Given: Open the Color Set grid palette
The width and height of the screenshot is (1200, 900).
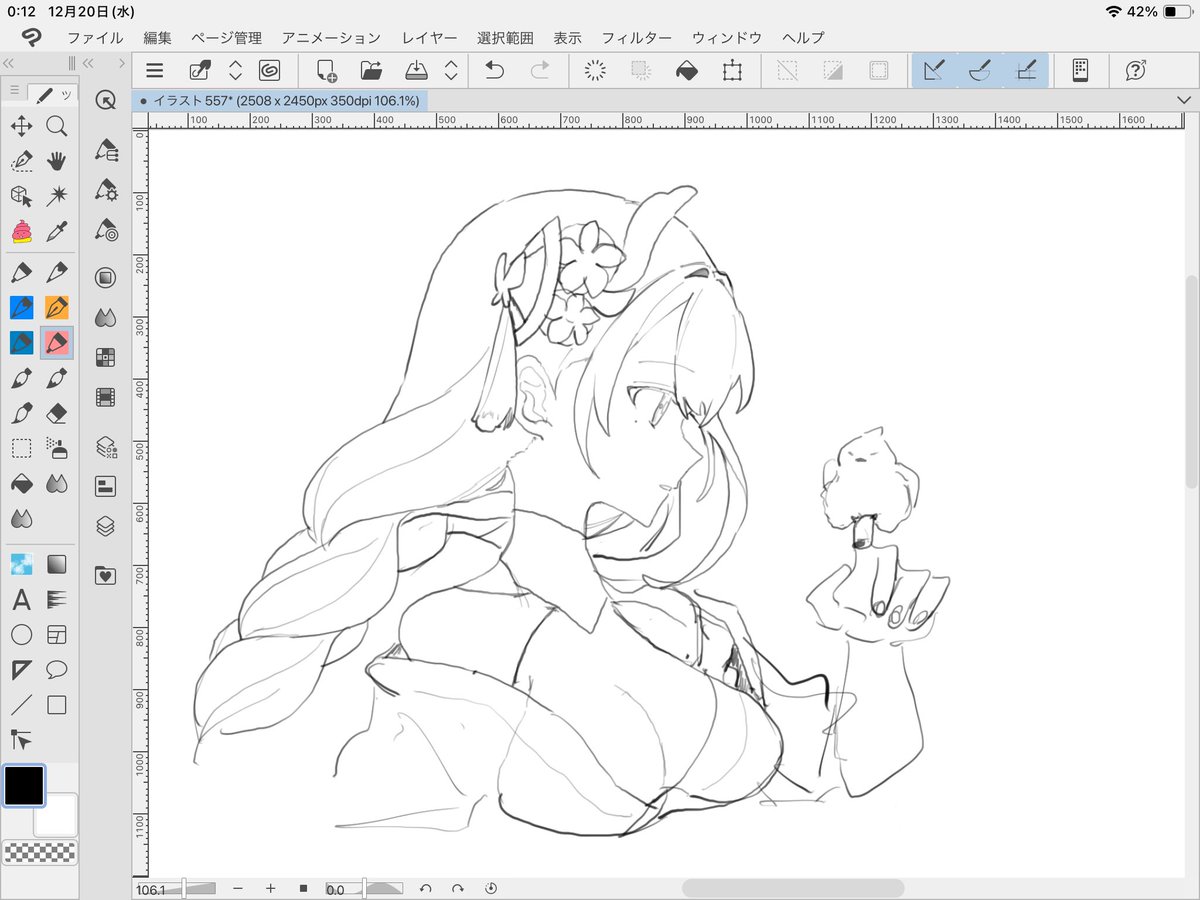Looking at the screenshot, I should (106, 357).
